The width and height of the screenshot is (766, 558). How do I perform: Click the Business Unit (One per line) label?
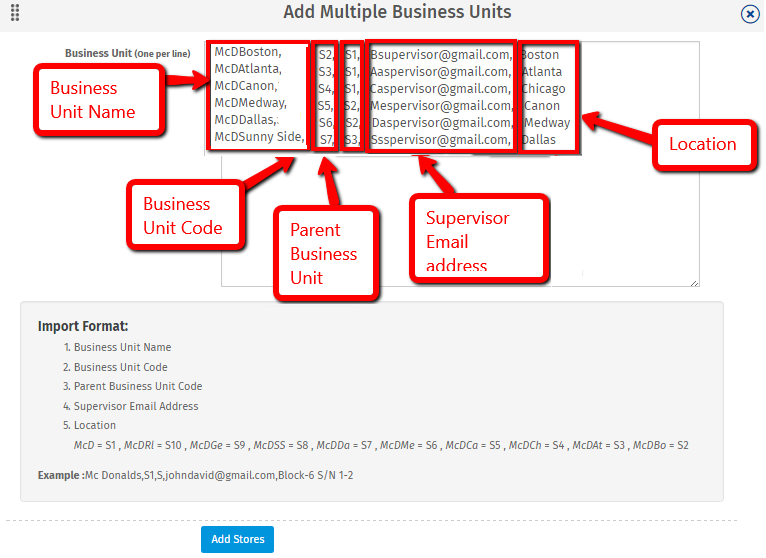(x=128, y=53)
